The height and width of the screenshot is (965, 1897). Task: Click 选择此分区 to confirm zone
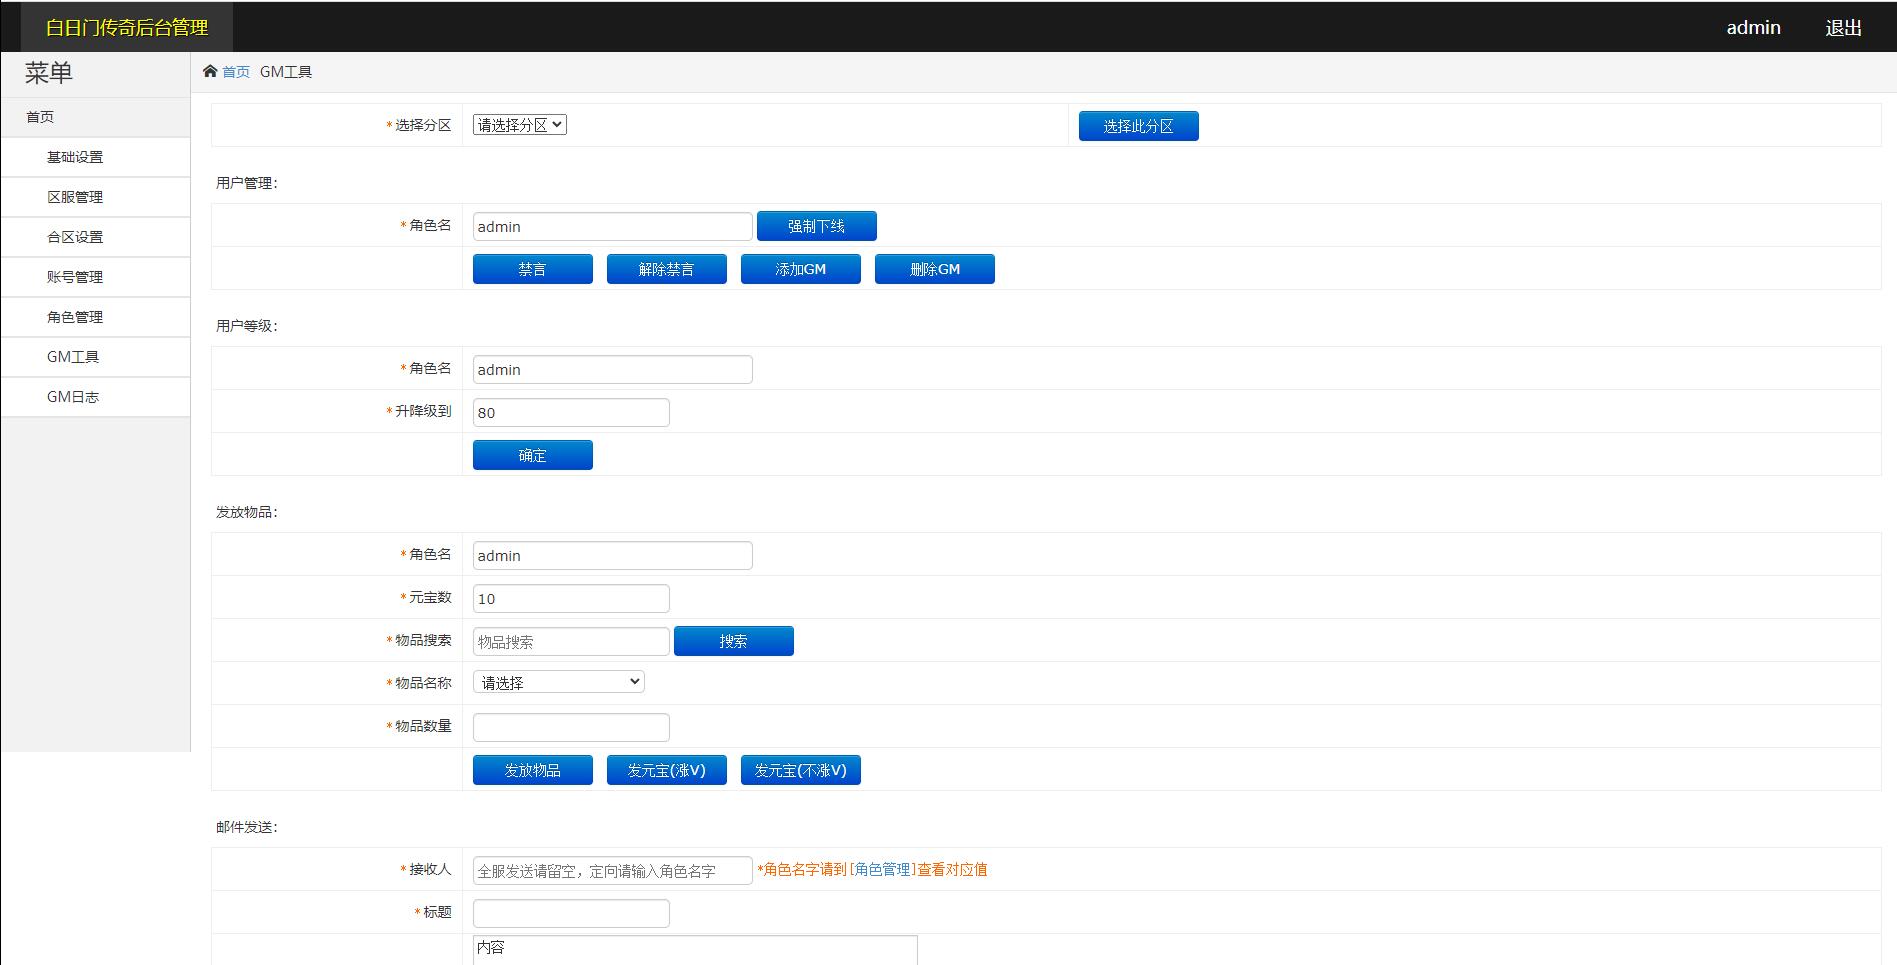(1137, 125)
